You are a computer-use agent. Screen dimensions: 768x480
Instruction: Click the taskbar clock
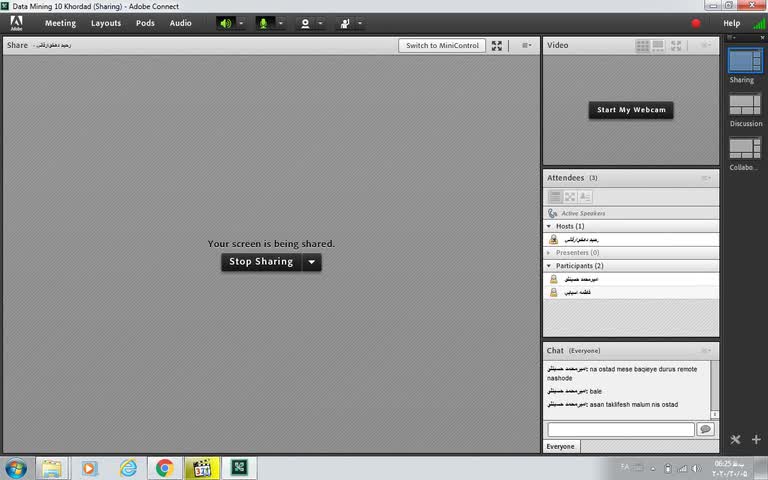[729, 469]
